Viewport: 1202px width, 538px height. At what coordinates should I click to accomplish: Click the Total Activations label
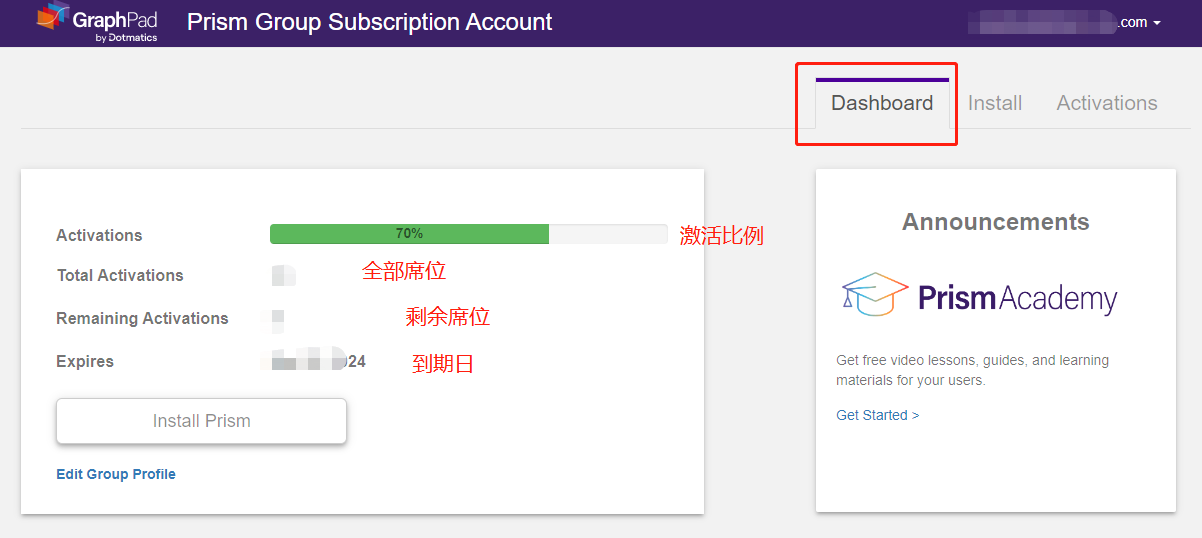coord(120,275)
